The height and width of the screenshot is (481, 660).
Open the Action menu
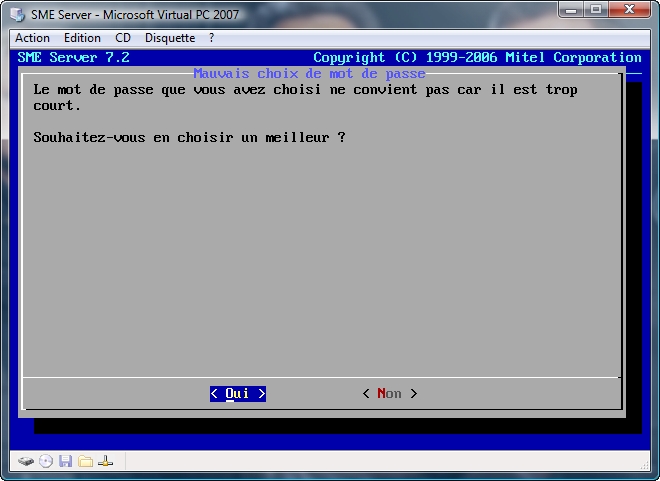click(x=32, y=38)
